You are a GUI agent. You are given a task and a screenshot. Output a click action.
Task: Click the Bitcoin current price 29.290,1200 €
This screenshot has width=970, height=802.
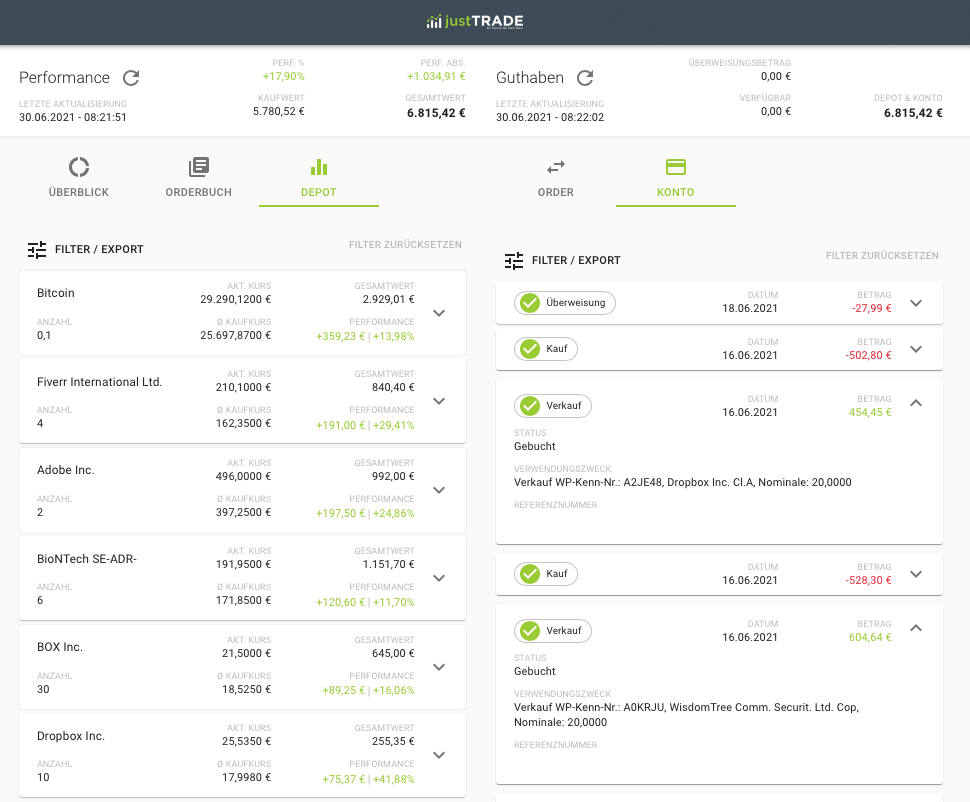pos(236,300)
